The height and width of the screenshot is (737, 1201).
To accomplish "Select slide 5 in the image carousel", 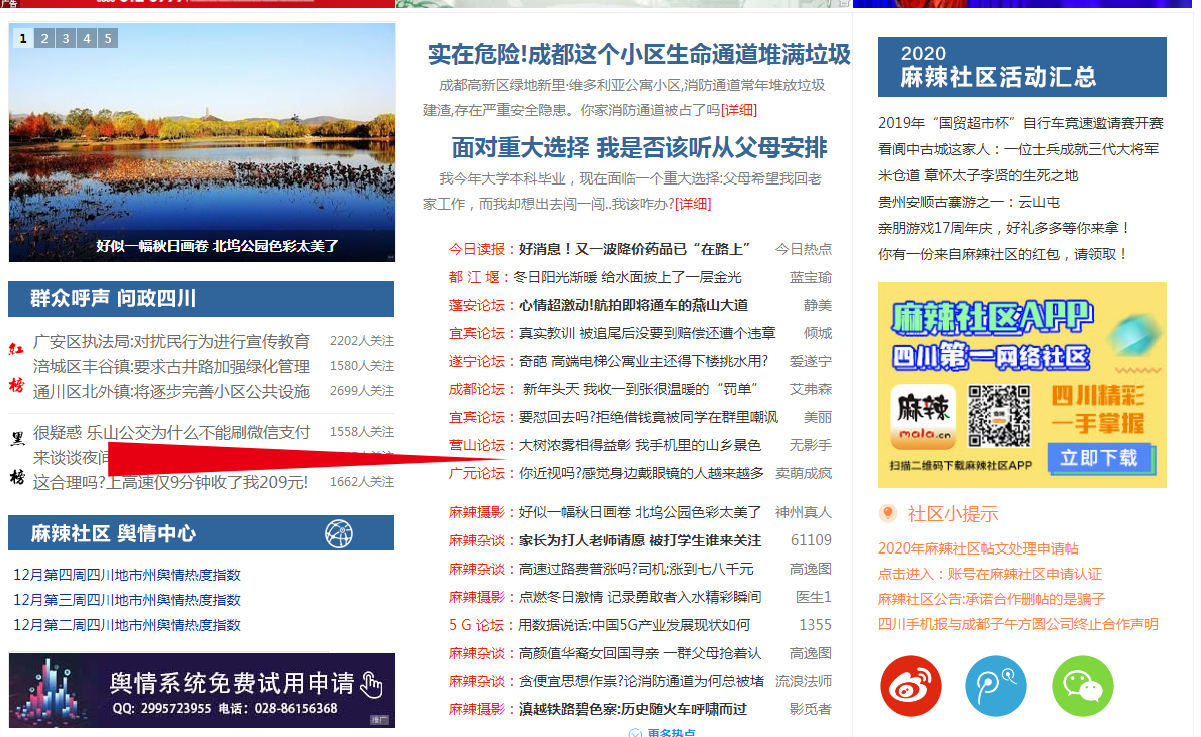I will 108,38.
